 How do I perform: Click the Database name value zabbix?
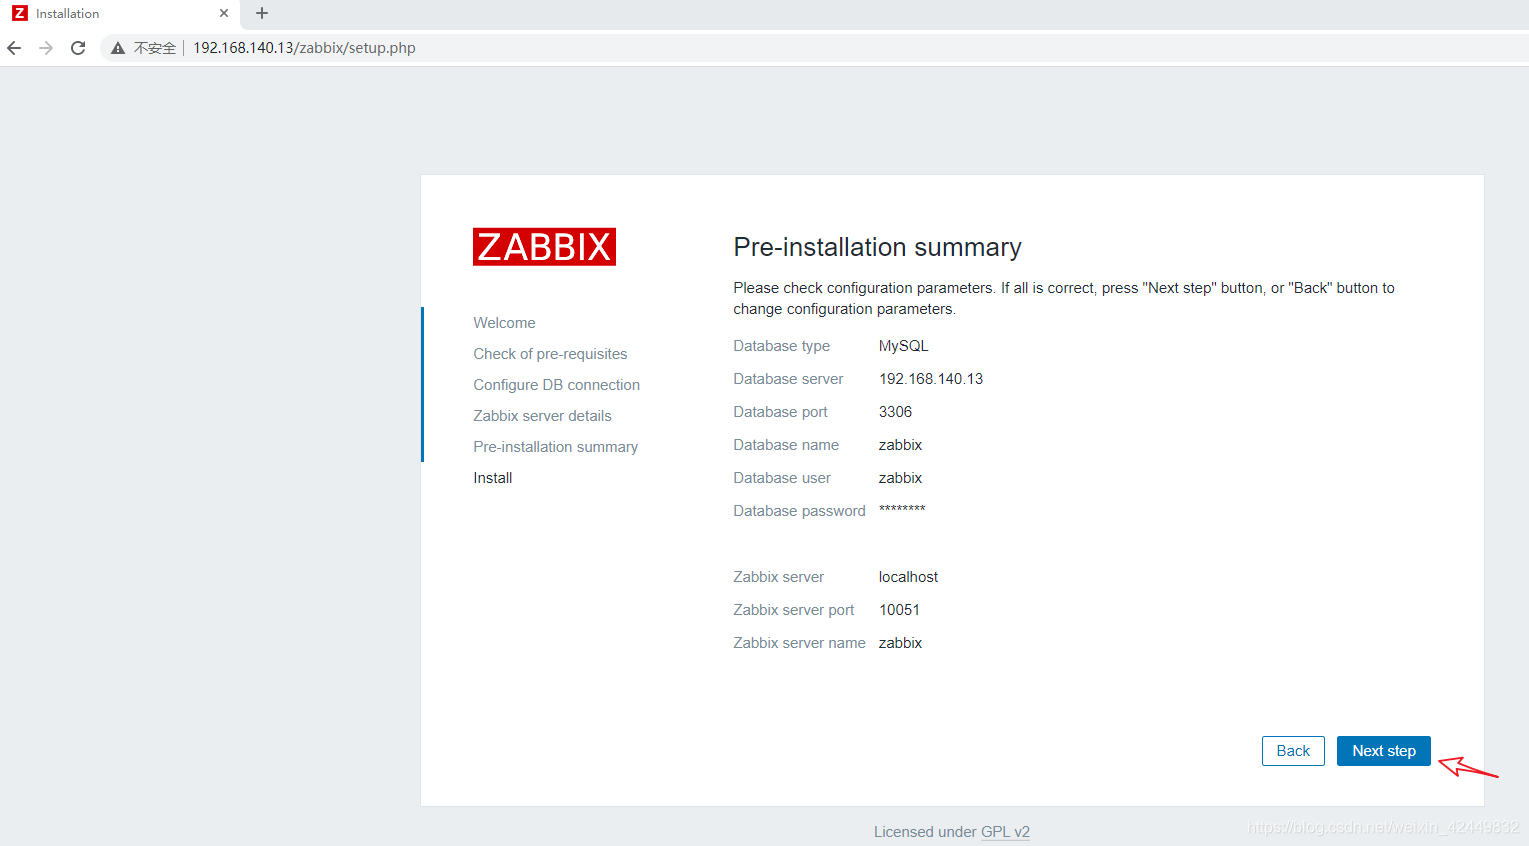coord(900,445)
